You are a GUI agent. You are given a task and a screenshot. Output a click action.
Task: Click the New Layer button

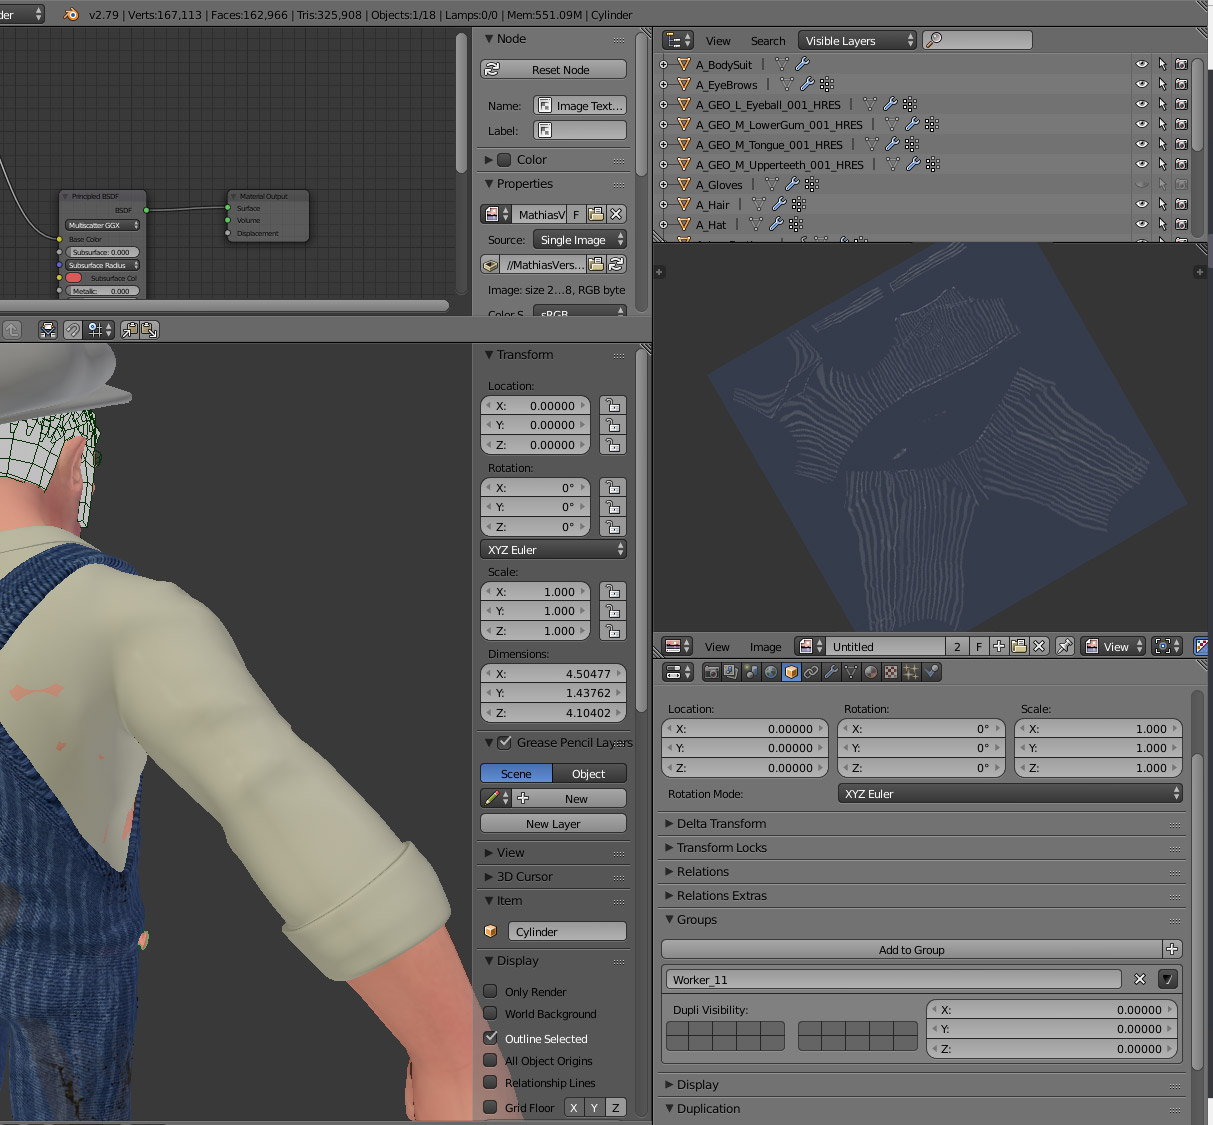click(554, 823)
